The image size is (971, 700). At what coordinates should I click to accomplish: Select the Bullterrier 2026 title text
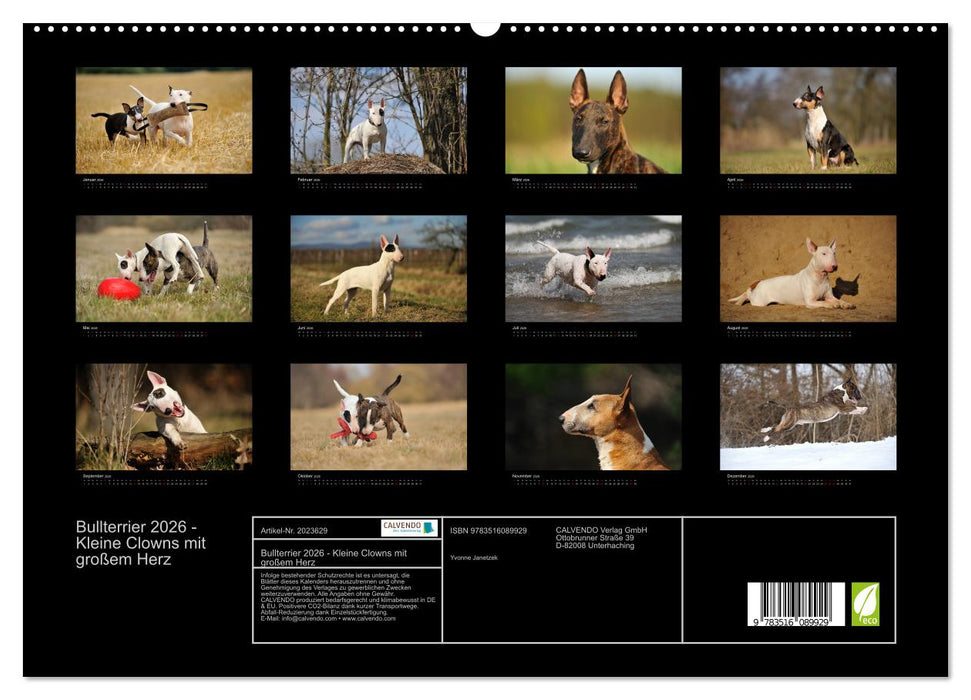tap(140, 541)
